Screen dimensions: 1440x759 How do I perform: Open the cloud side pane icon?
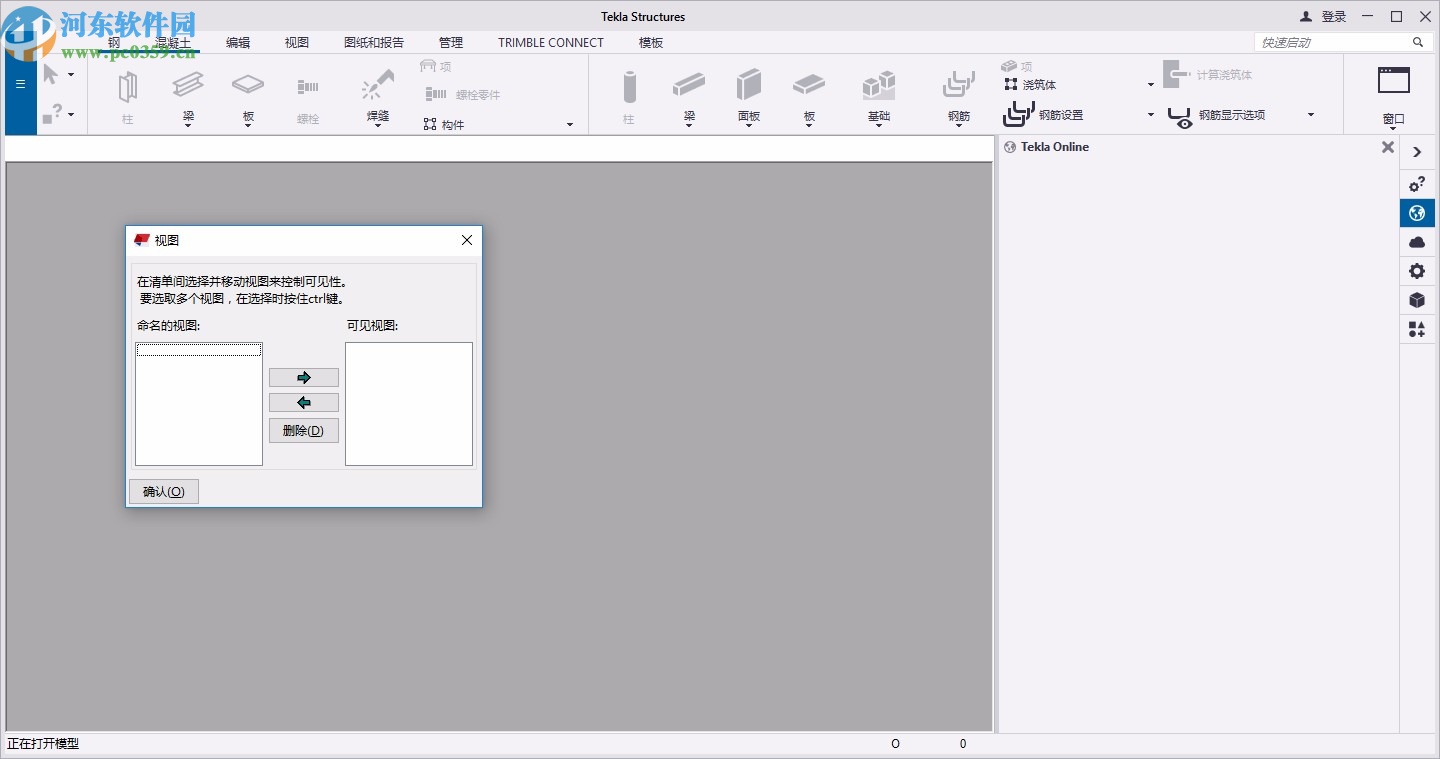[1417, 242]
